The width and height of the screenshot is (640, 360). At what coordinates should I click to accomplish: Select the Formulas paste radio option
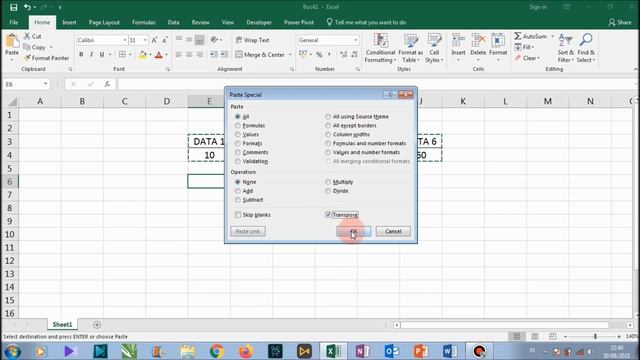coord(238,125)
